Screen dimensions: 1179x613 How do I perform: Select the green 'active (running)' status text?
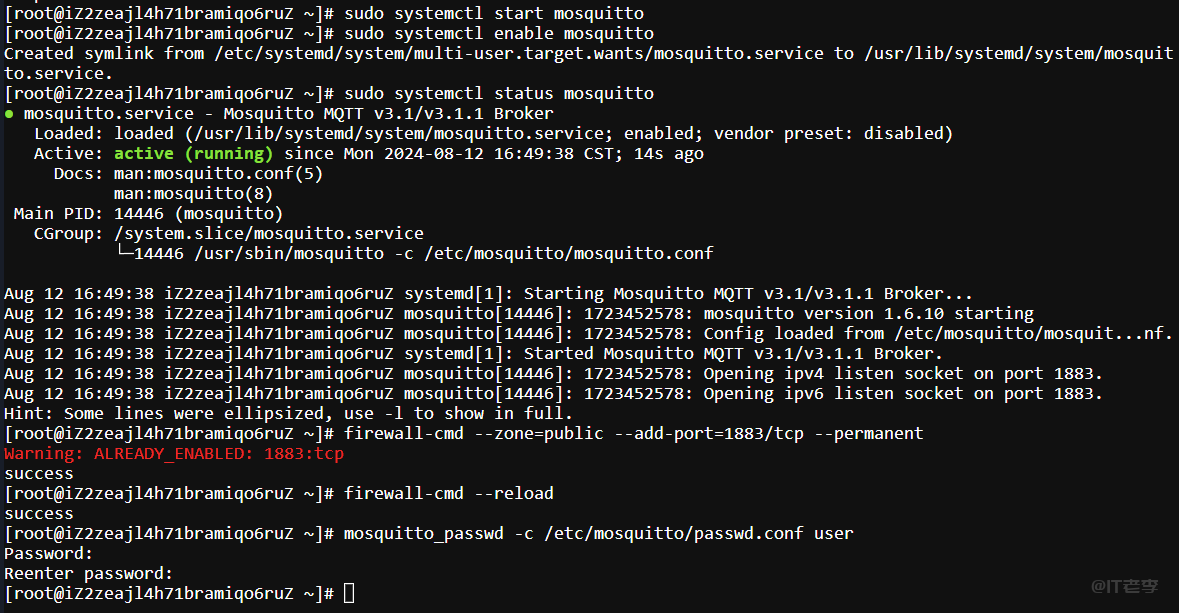[x=193, y=154]
